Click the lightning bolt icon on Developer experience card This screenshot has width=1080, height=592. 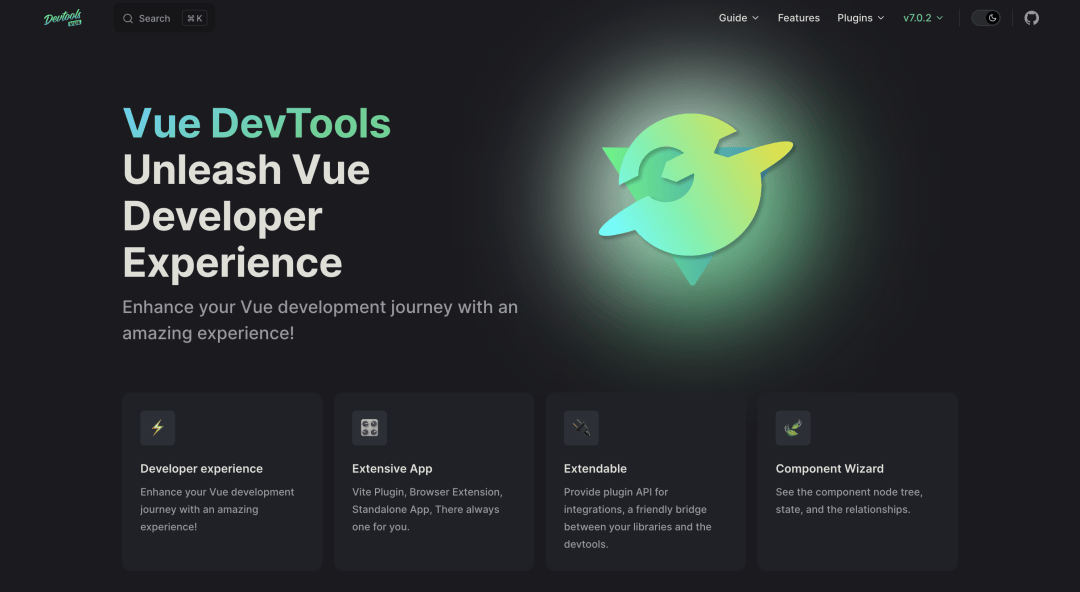(157, 428)
